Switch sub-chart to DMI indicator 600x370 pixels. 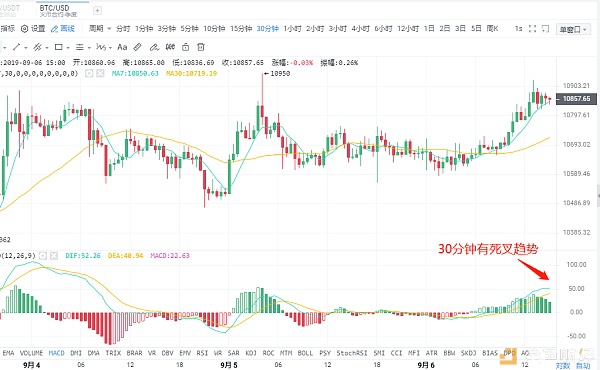pyautogui.click(x=76, y=353)
